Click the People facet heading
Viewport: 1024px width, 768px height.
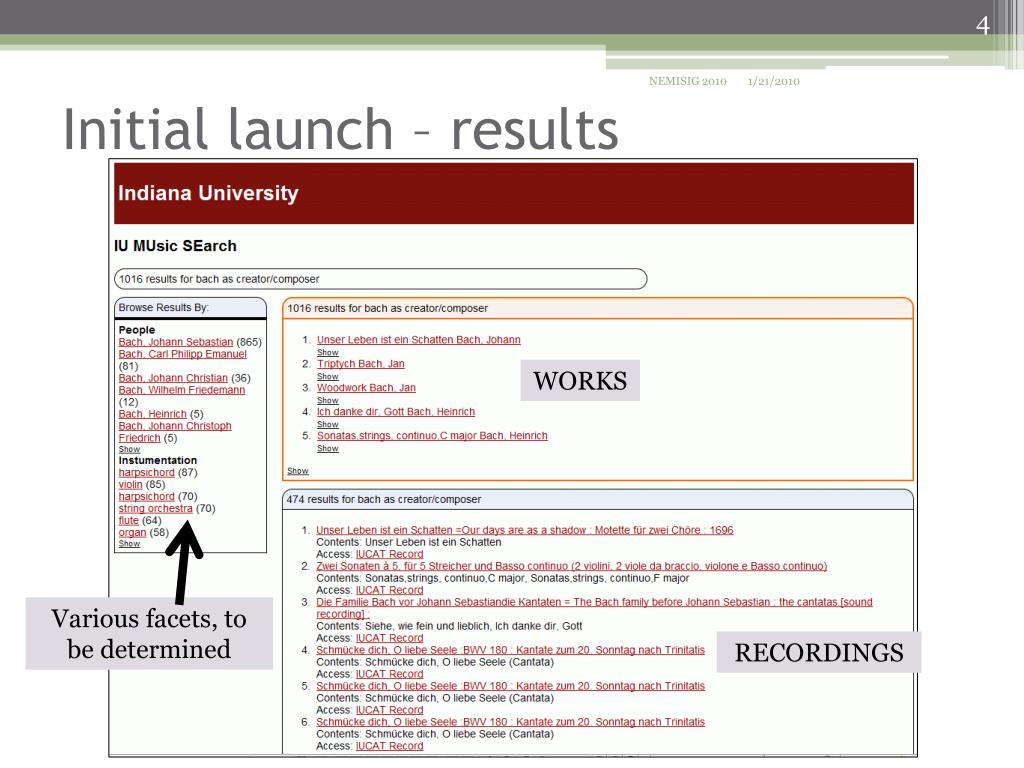coord(136,330)
